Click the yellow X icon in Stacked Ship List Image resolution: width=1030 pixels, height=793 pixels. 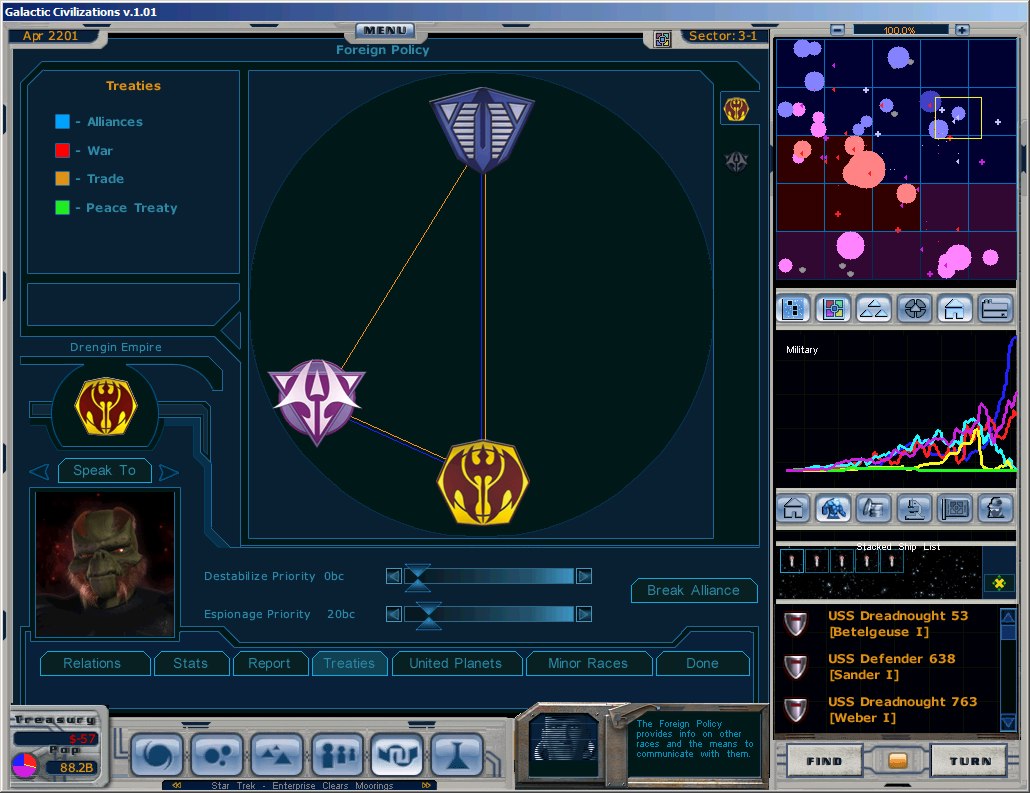pyautogui.click(x=998, y=582)
